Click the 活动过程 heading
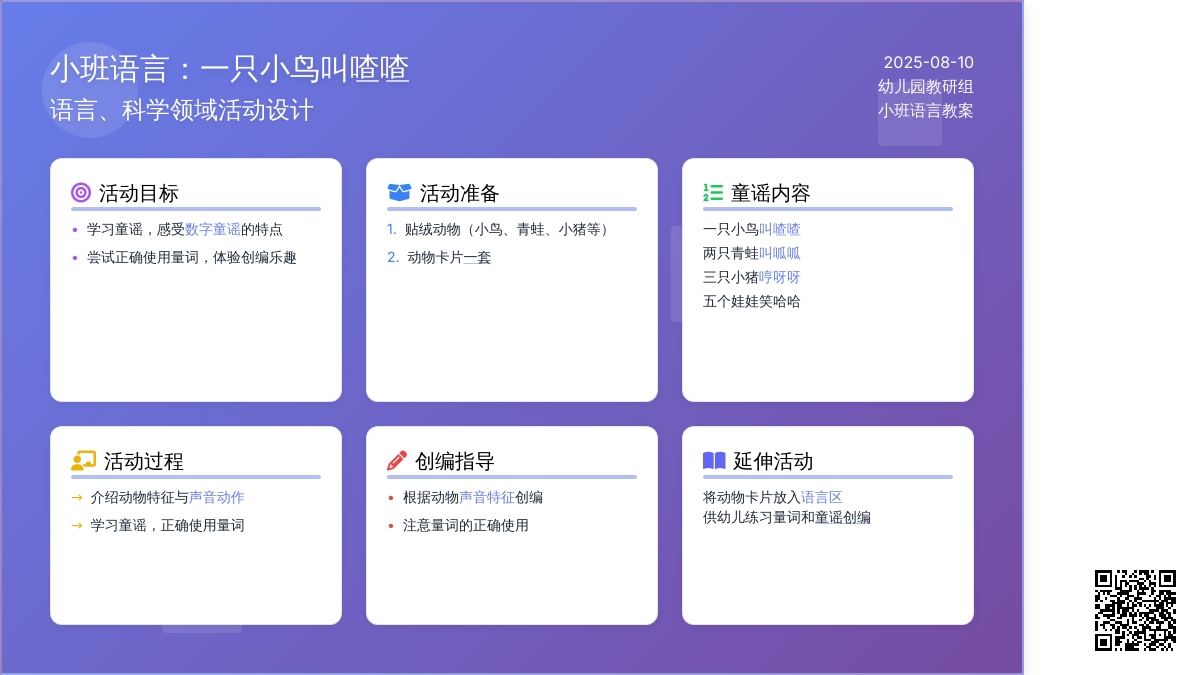1200x675 pixels. point(144,461)
